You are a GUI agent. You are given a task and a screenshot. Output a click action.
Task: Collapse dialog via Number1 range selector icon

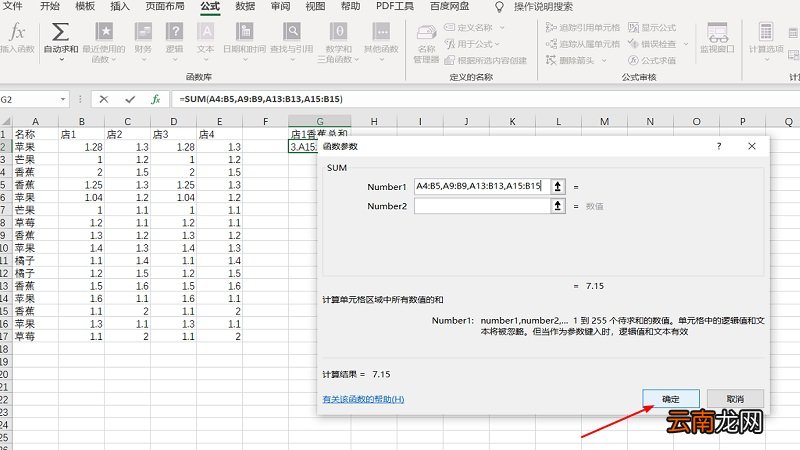tap(558, 186)
